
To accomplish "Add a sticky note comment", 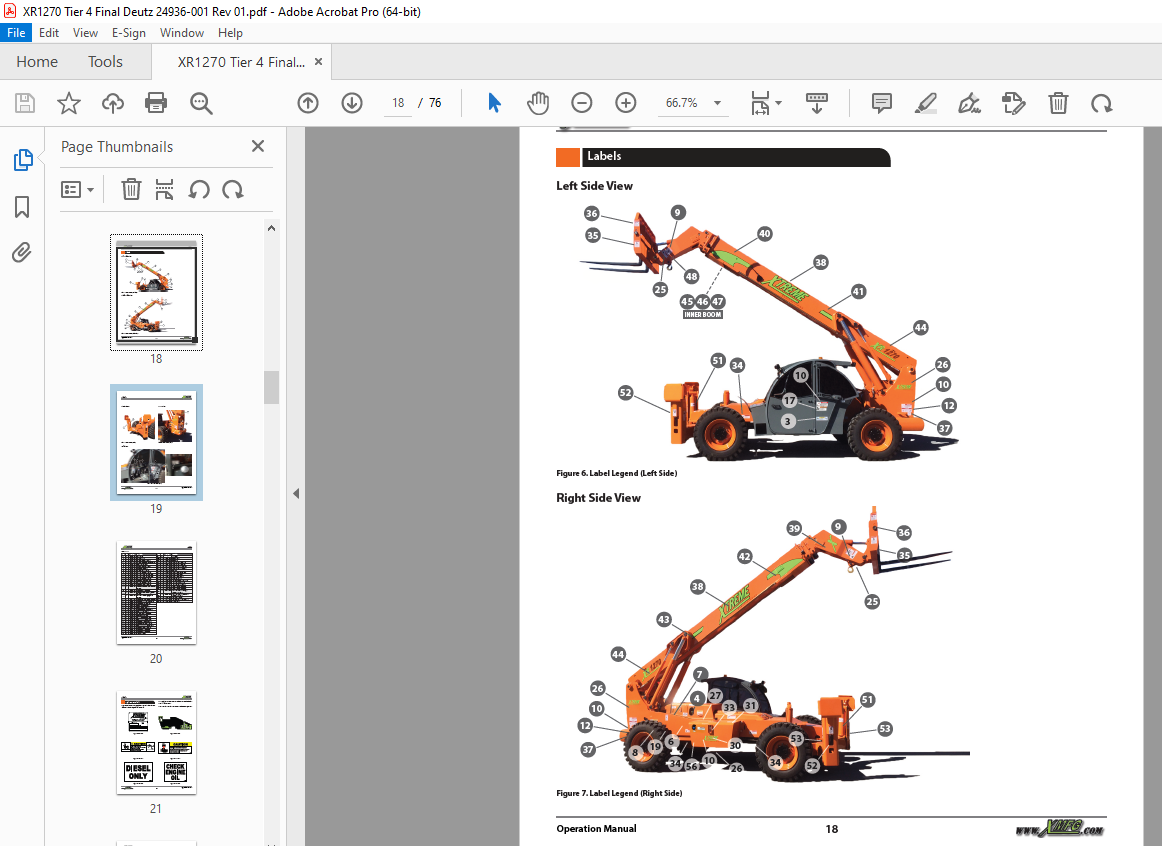I will click(881, 103).
